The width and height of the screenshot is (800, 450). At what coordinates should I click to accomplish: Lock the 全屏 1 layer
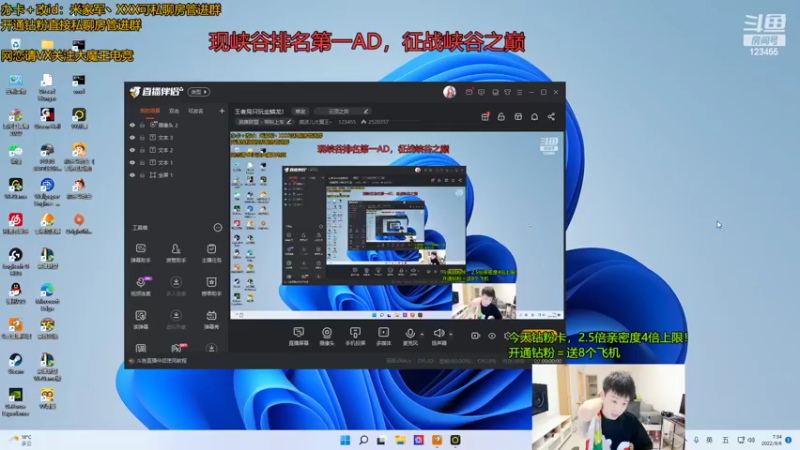(142, 175)
